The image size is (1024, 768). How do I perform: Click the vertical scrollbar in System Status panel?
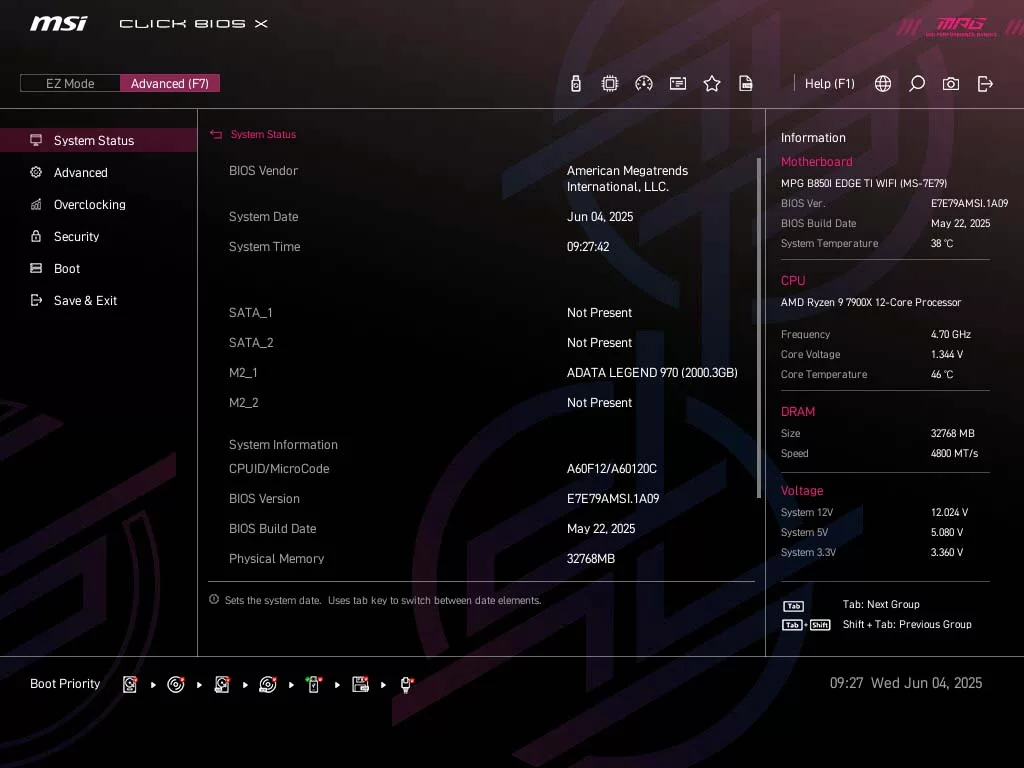(758, 328)
